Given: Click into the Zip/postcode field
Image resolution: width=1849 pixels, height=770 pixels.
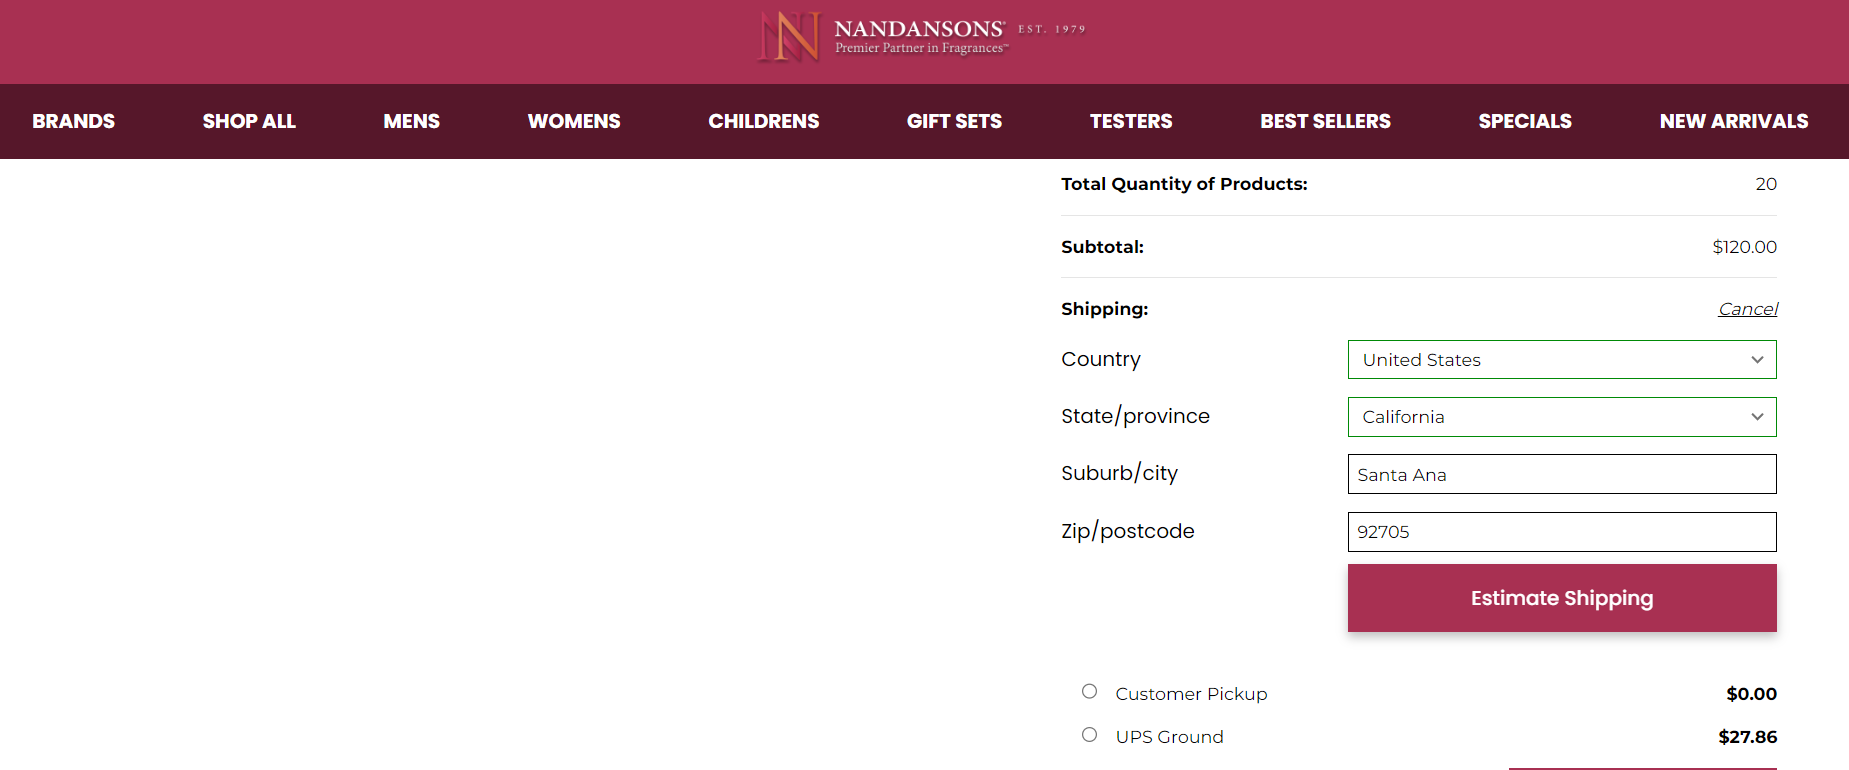Looking at the screenshot, I should click(x=1562, y=532).
